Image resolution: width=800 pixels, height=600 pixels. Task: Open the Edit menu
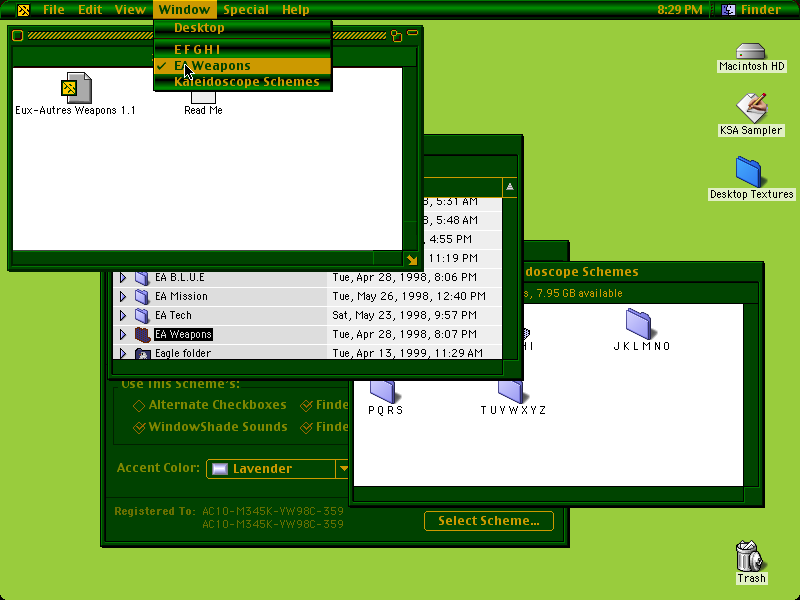90,10
